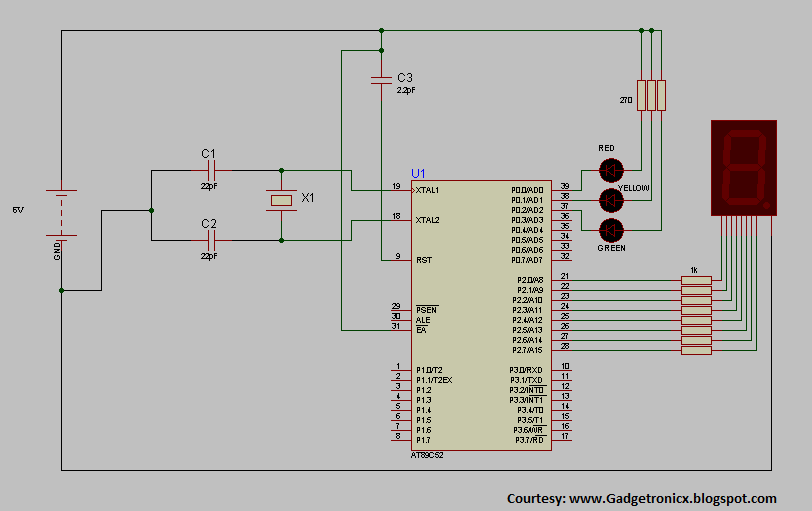Click the 270 resistor value label
The image size is (812, 511).
click(x=626, y=100)
